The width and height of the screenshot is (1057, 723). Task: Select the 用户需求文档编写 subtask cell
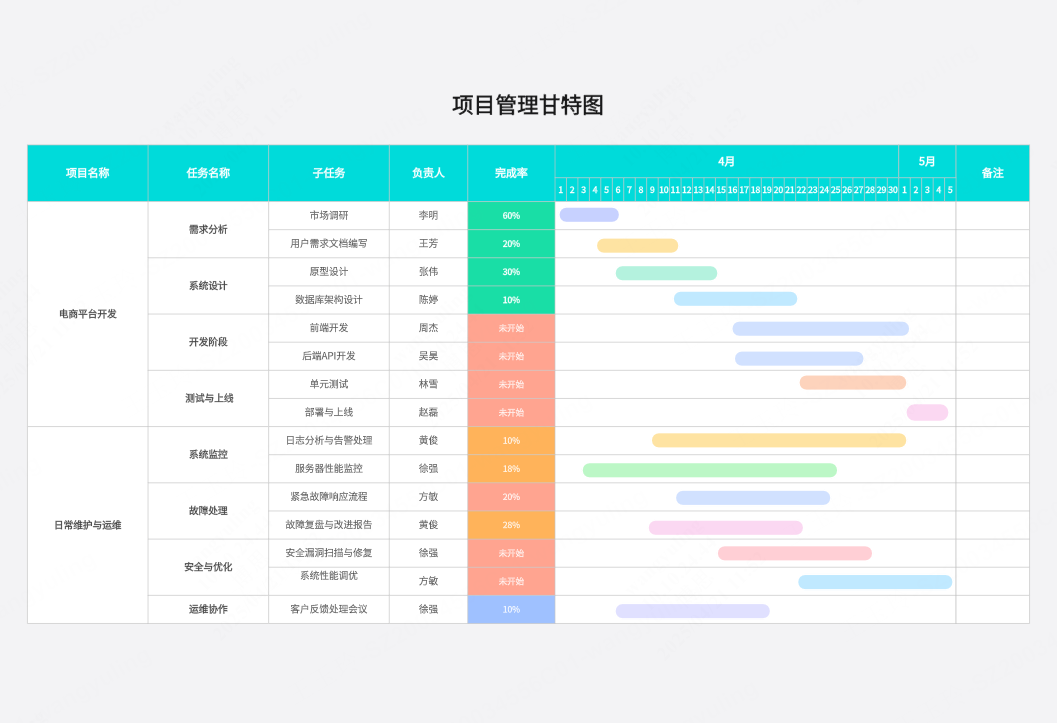[x=329, y=244]
